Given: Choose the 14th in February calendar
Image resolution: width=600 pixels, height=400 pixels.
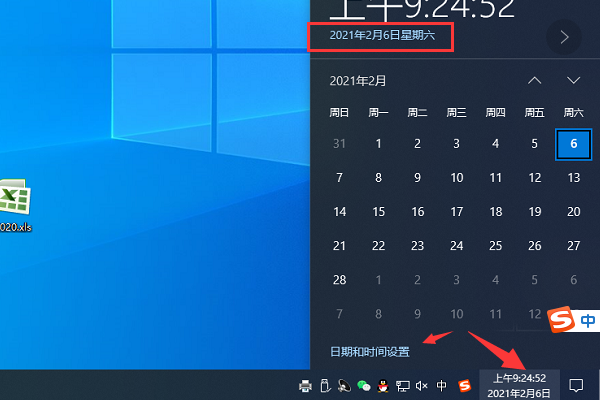Looking at the screenshot, I should tap(339, 212).
